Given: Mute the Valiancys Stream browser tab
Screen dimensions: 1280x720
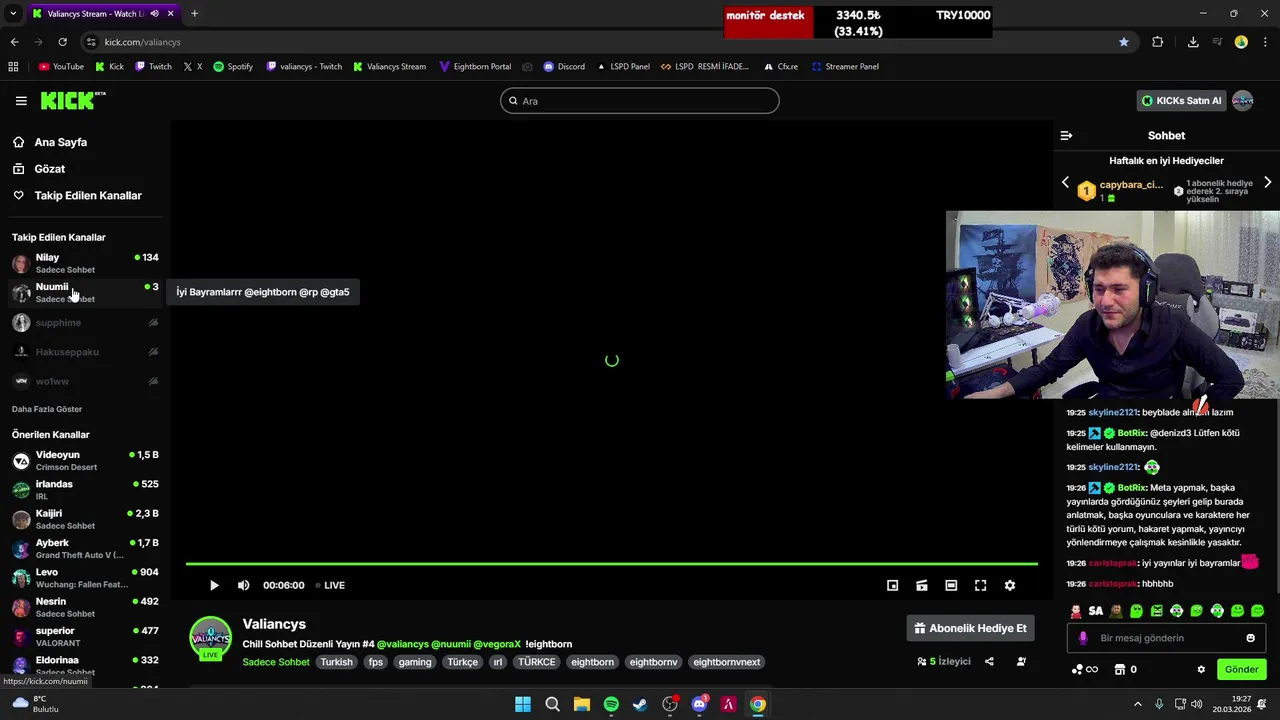Looking at the screenshot, I should point(154,14).
